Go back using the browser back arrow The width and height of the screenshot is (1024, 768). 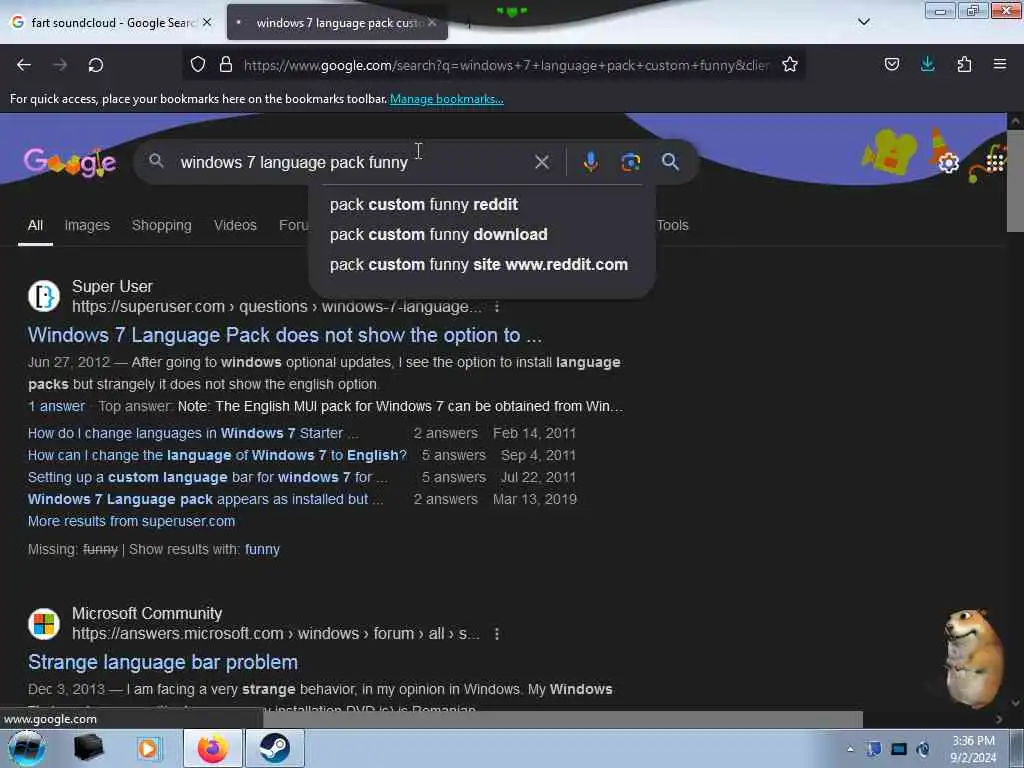(24, 65)
